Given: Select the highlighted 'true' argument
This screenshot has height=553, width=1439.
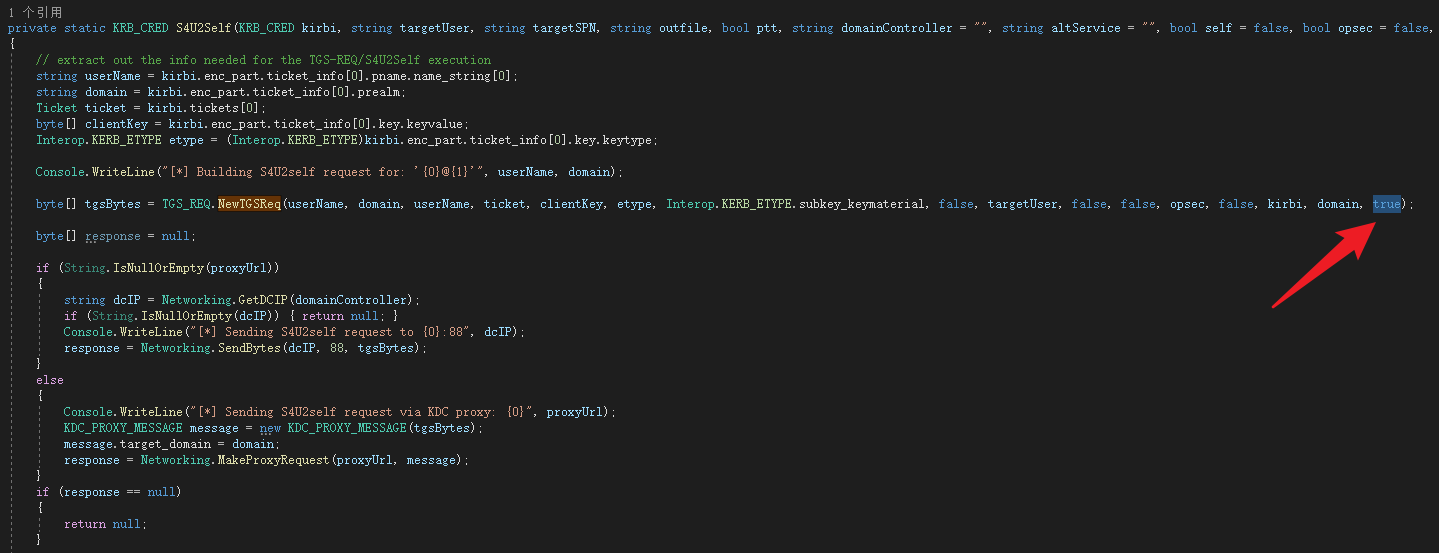Looking at the screenshot, I should click(1386, 204).
